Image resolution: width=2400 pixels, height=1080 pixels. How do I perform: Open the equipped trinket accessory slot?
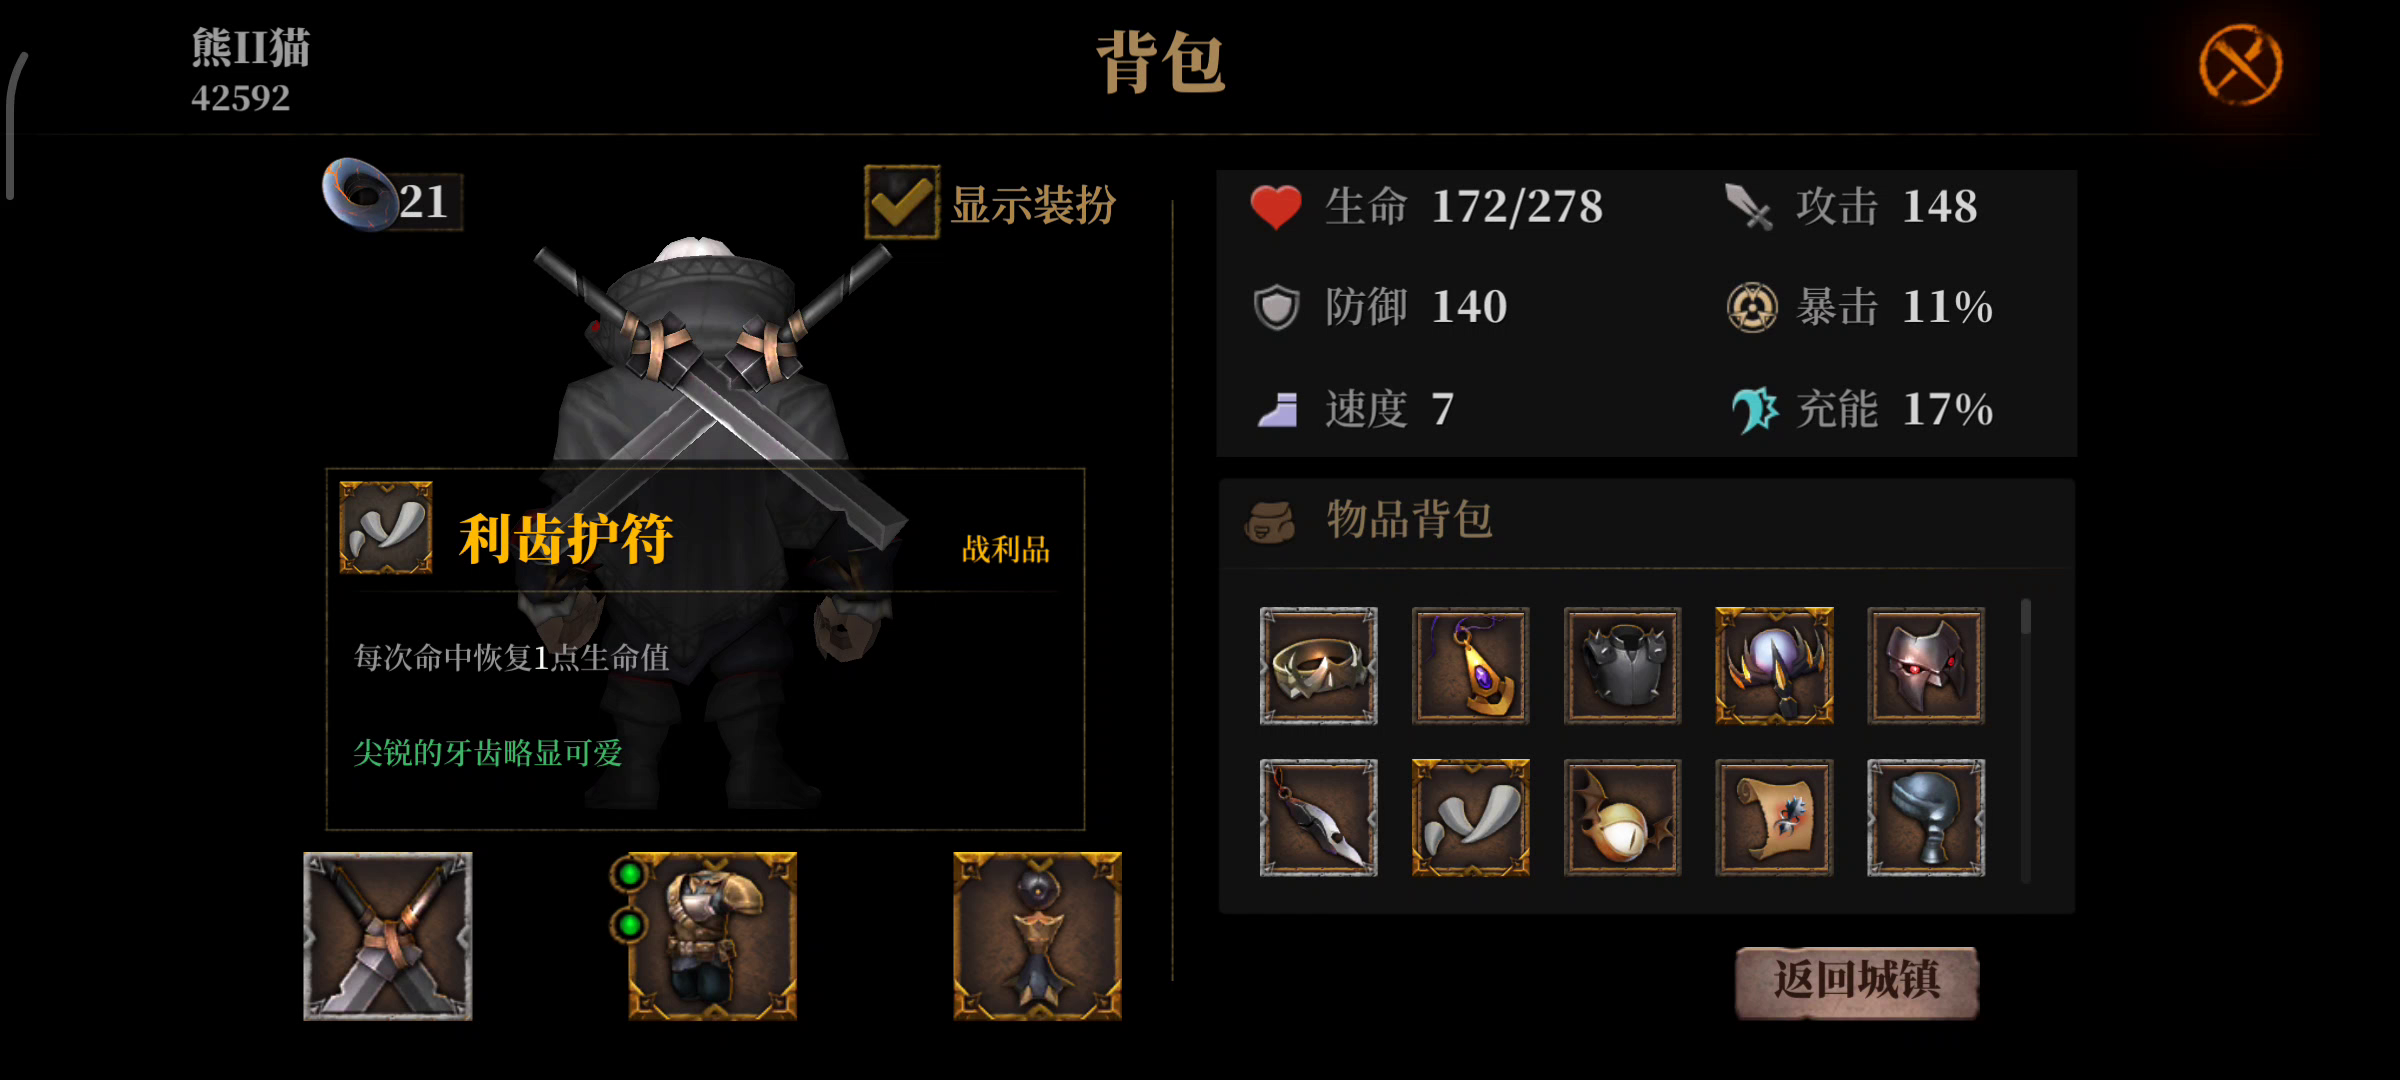(1037, 936)
